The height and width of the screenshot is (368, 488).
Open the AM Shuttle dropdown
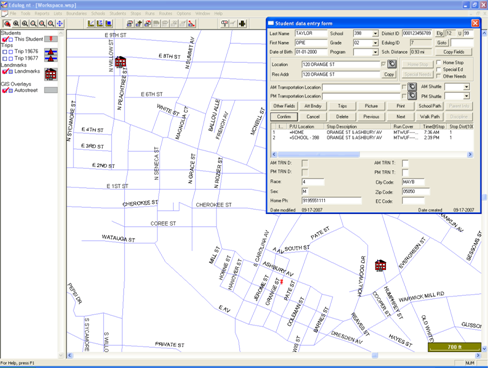tap(466, 87)
